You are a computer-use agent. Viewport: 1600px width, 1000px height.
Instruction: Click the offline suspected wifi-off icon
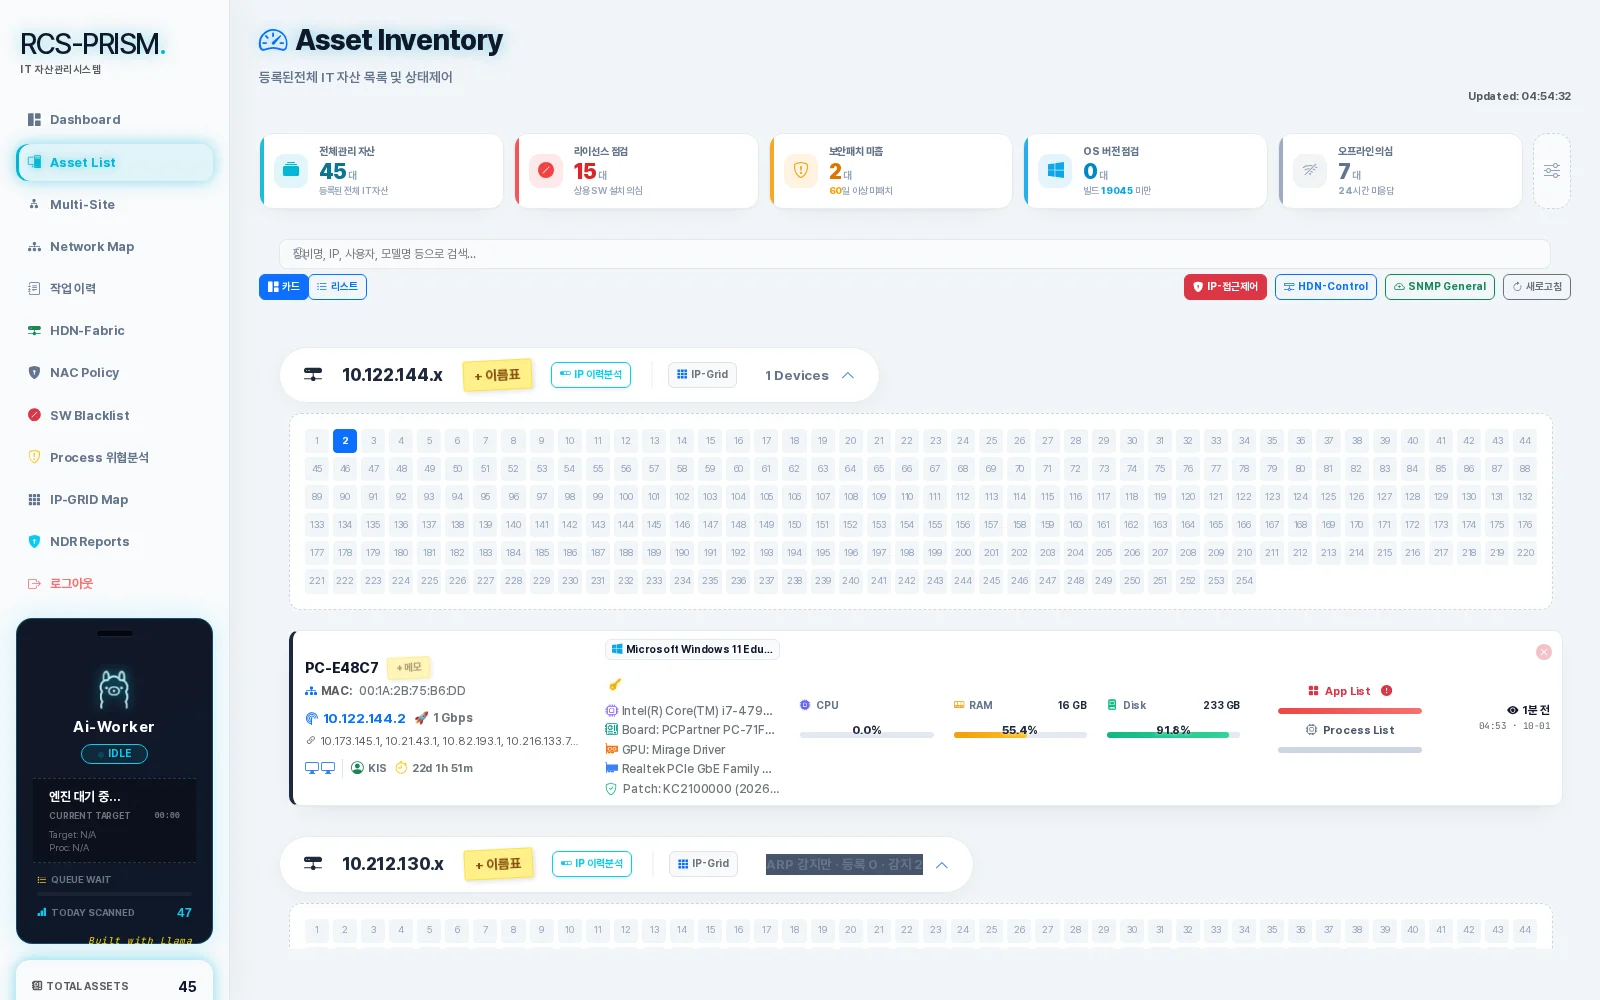pyautogui.click(x=1310, y=170)
